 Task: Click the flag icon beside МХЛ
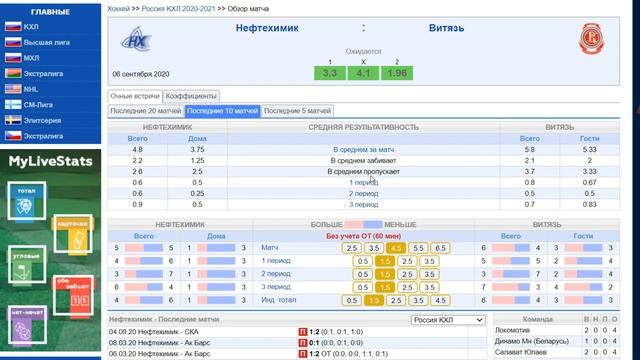tap(13, 58)
